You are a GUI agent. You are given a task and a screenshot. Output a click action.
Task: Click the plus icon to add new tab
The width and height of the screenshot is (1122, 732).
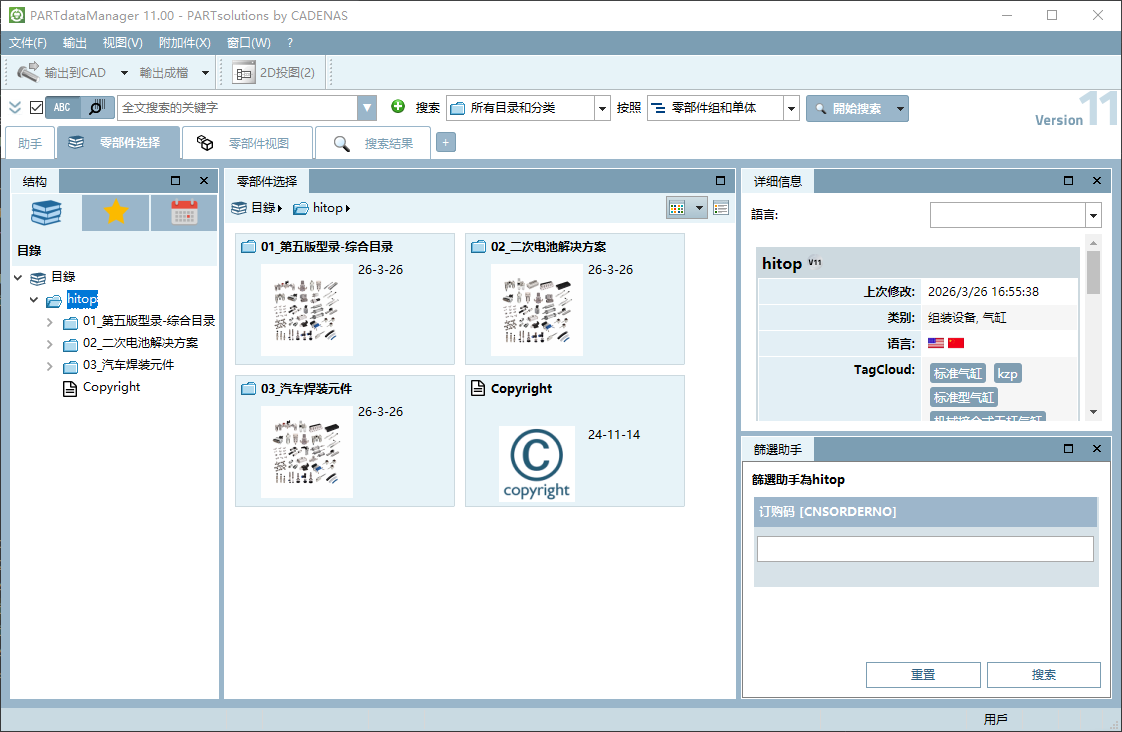click(446, 143)
